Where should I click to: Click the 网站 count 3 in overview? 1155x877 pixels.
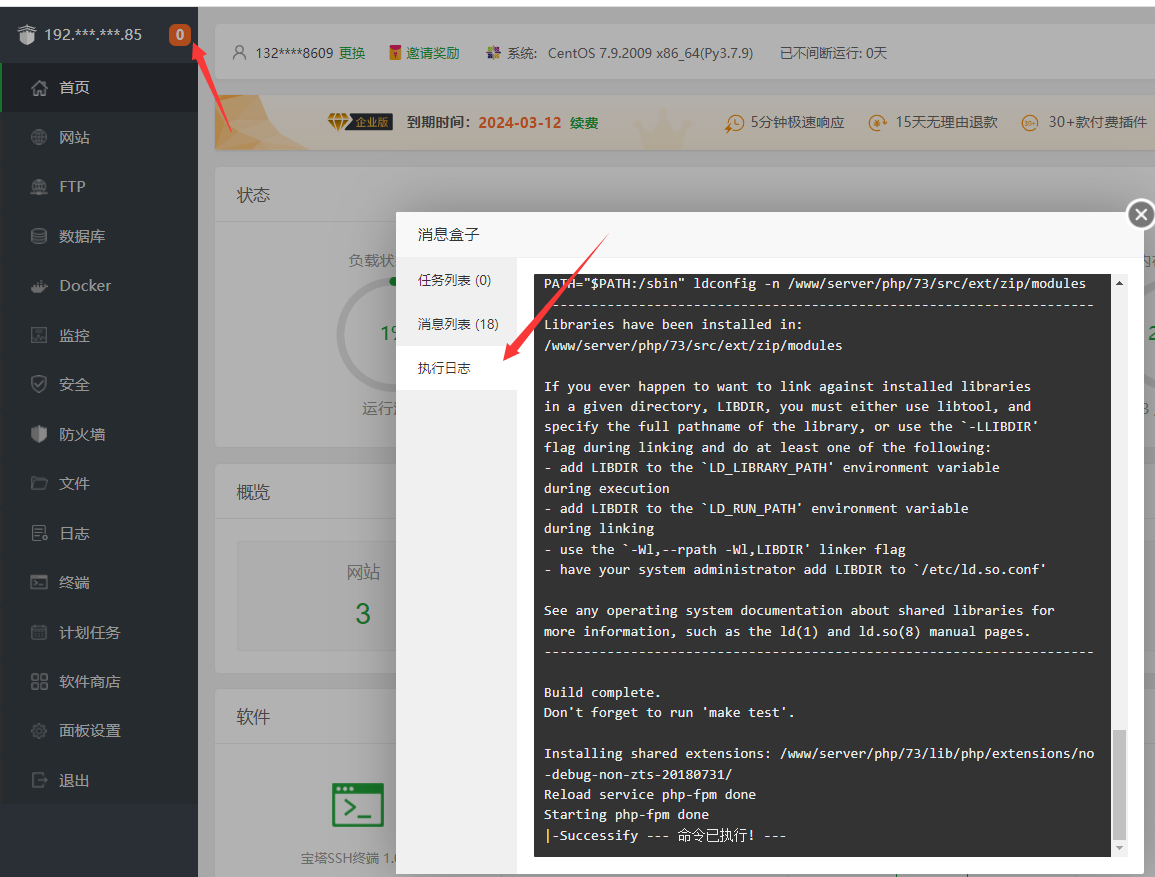363,614
